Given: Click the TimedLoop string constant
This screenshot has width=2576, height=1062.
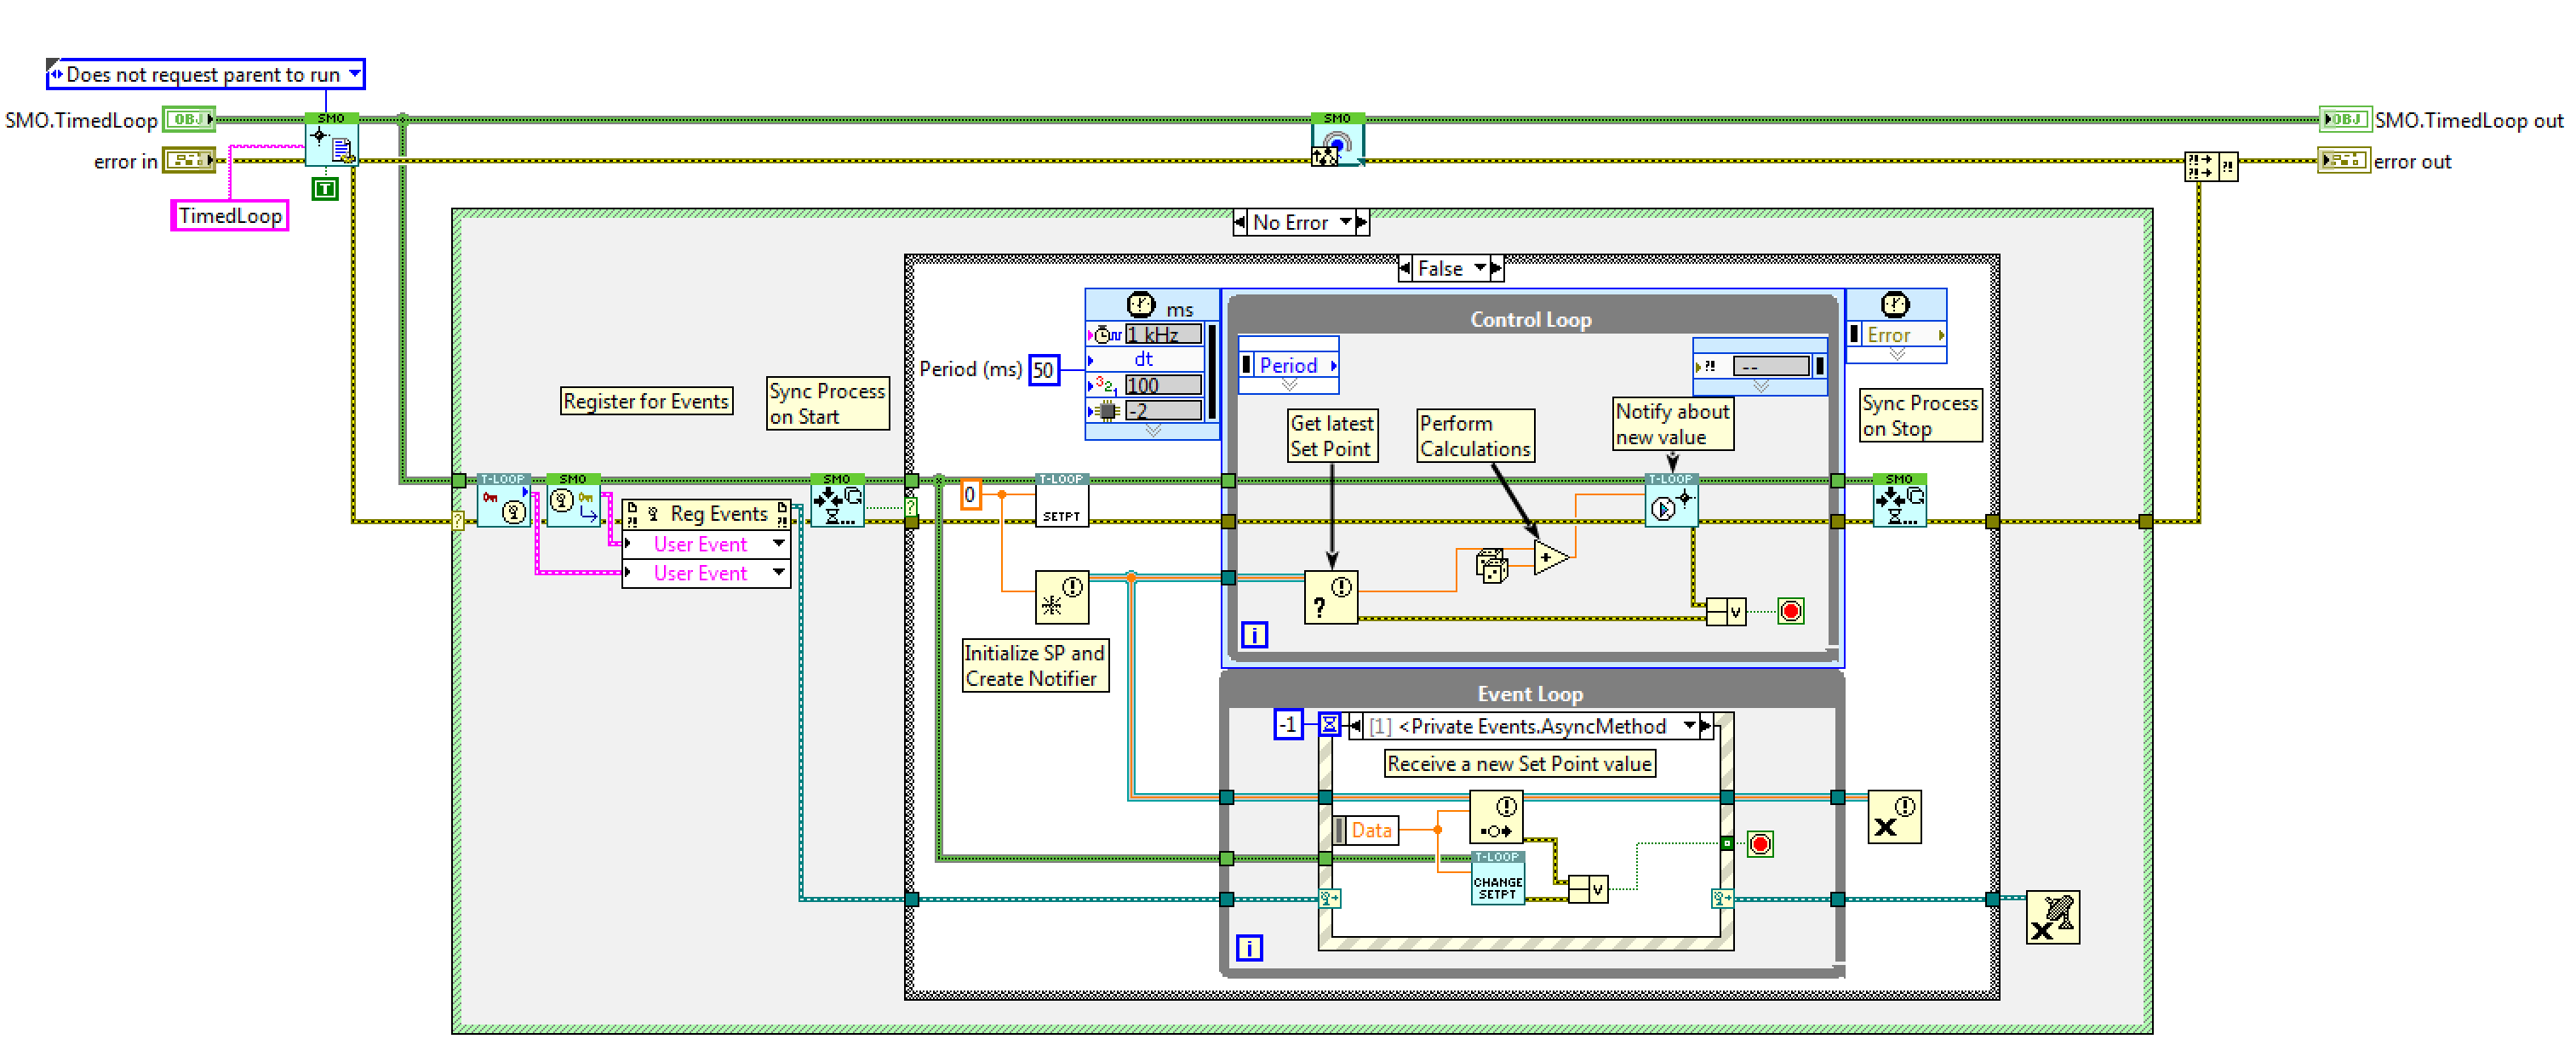Looking at the screenshot, I should 230,215.
